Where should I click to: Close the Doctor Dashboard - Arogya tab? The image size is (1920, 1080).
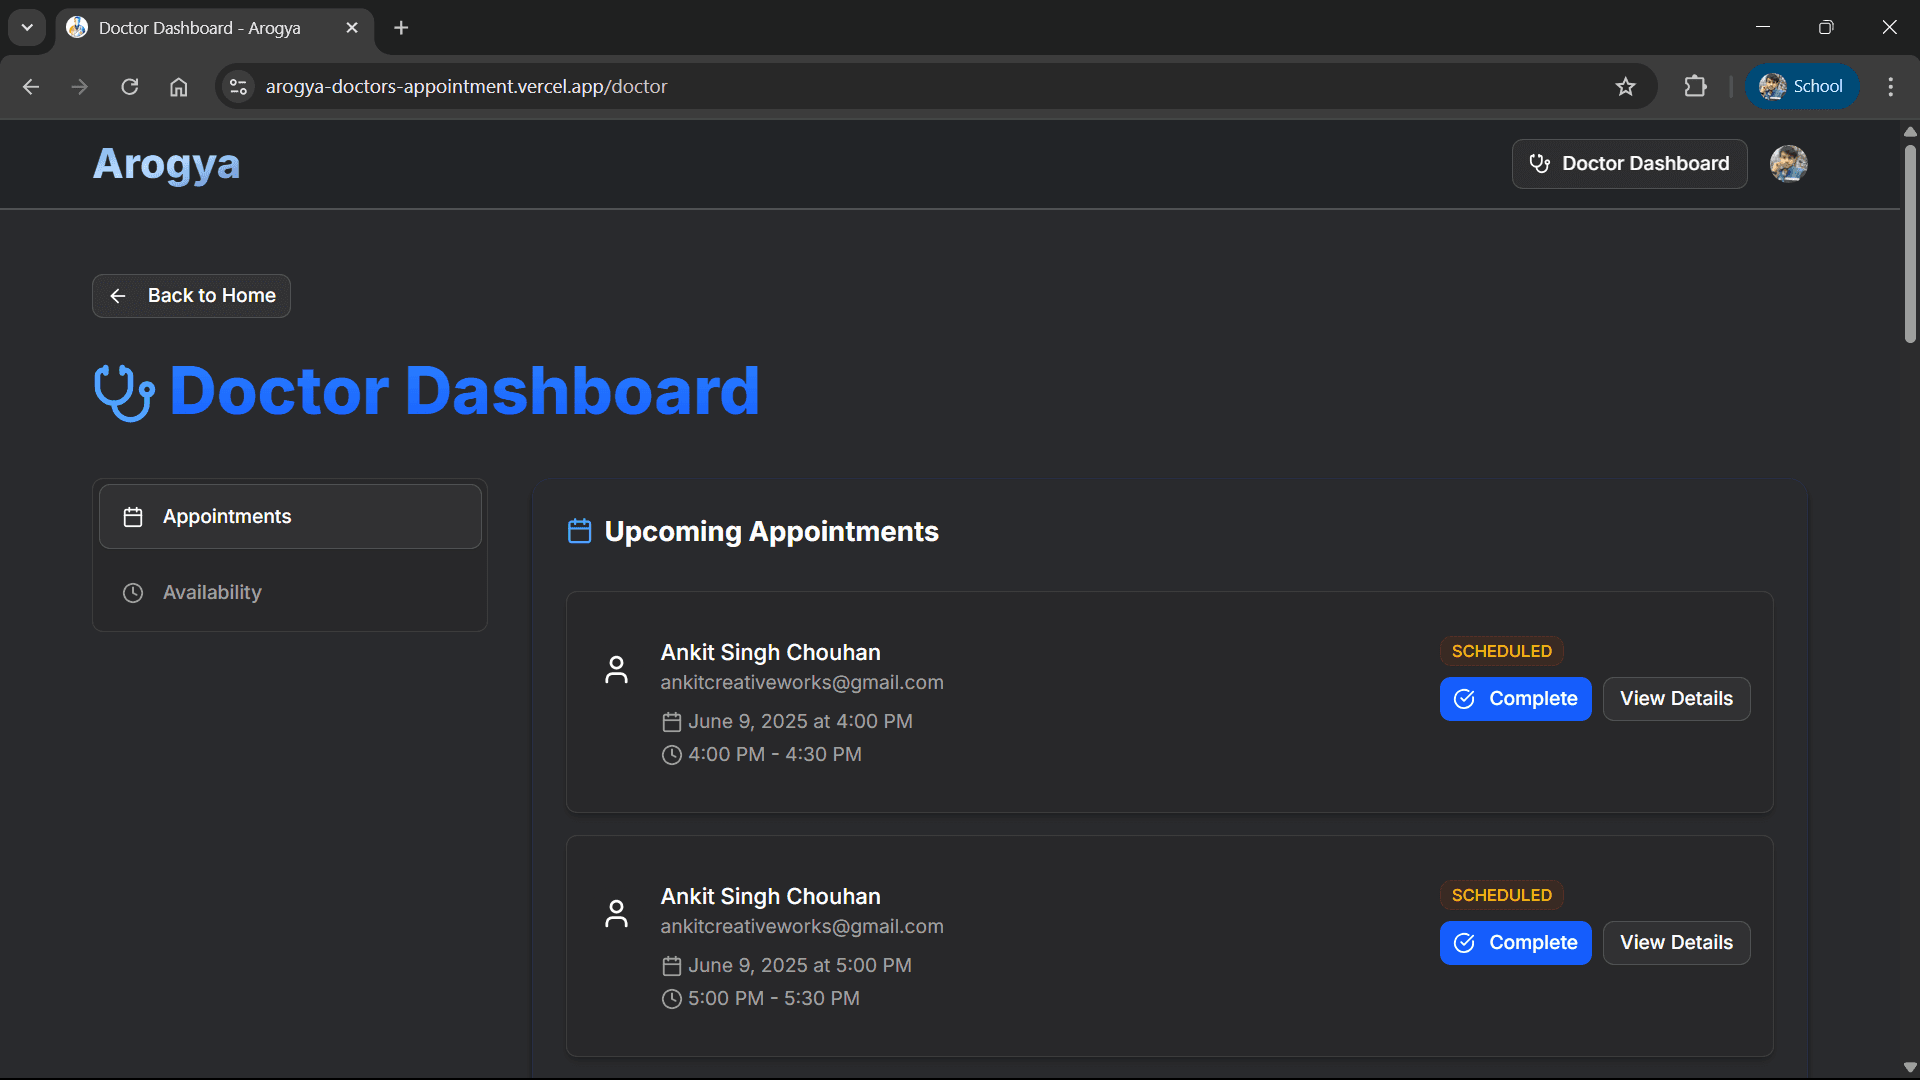coord(352,28)
